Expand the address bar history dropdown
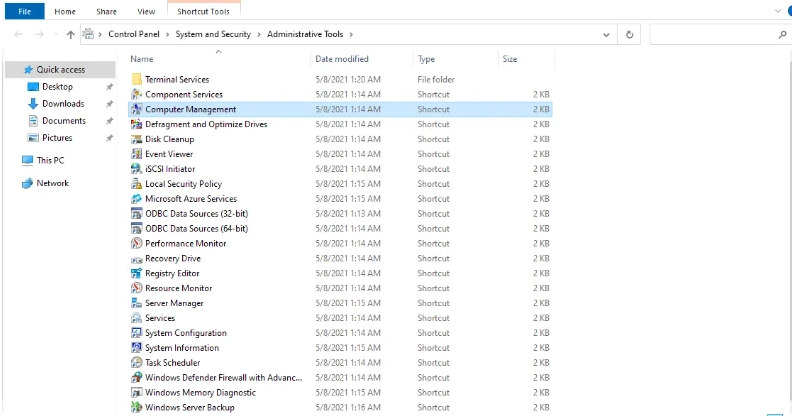Screen dimensions: 792x416 pyautogui.click(x=607, y=34)
